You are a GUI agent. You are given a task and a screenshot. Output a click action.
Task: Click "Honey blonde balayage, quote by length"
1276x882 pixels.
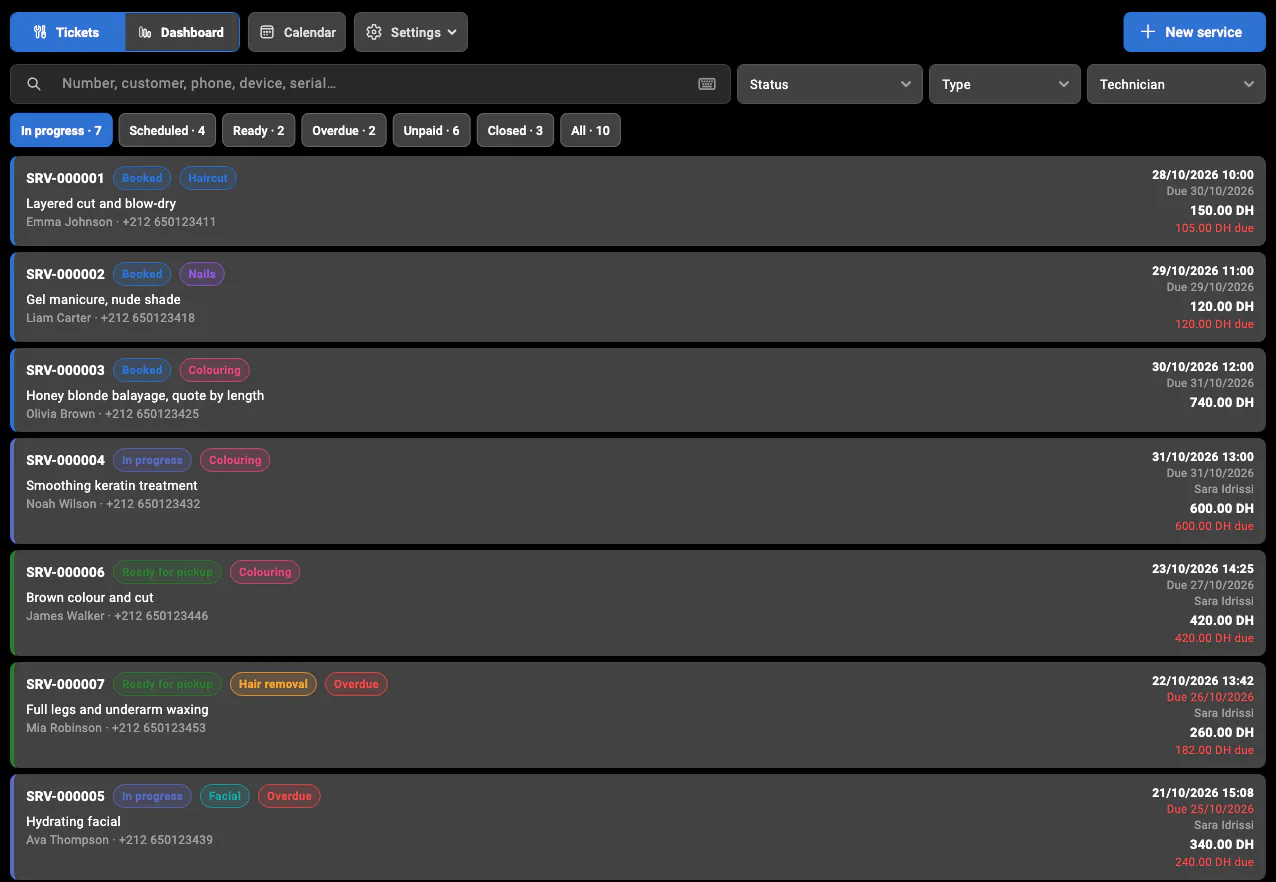tap(145, 395)
